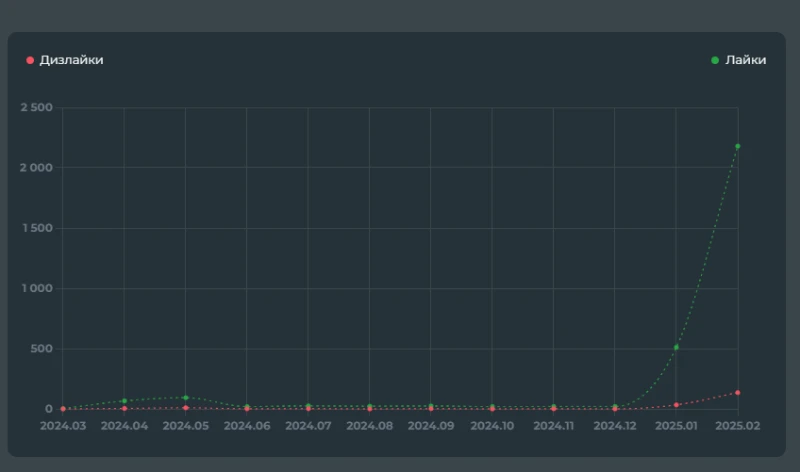Click the 2 000 y-axis value
The width and height of the screenshot is (800, 472).
[x=36, y=167]
